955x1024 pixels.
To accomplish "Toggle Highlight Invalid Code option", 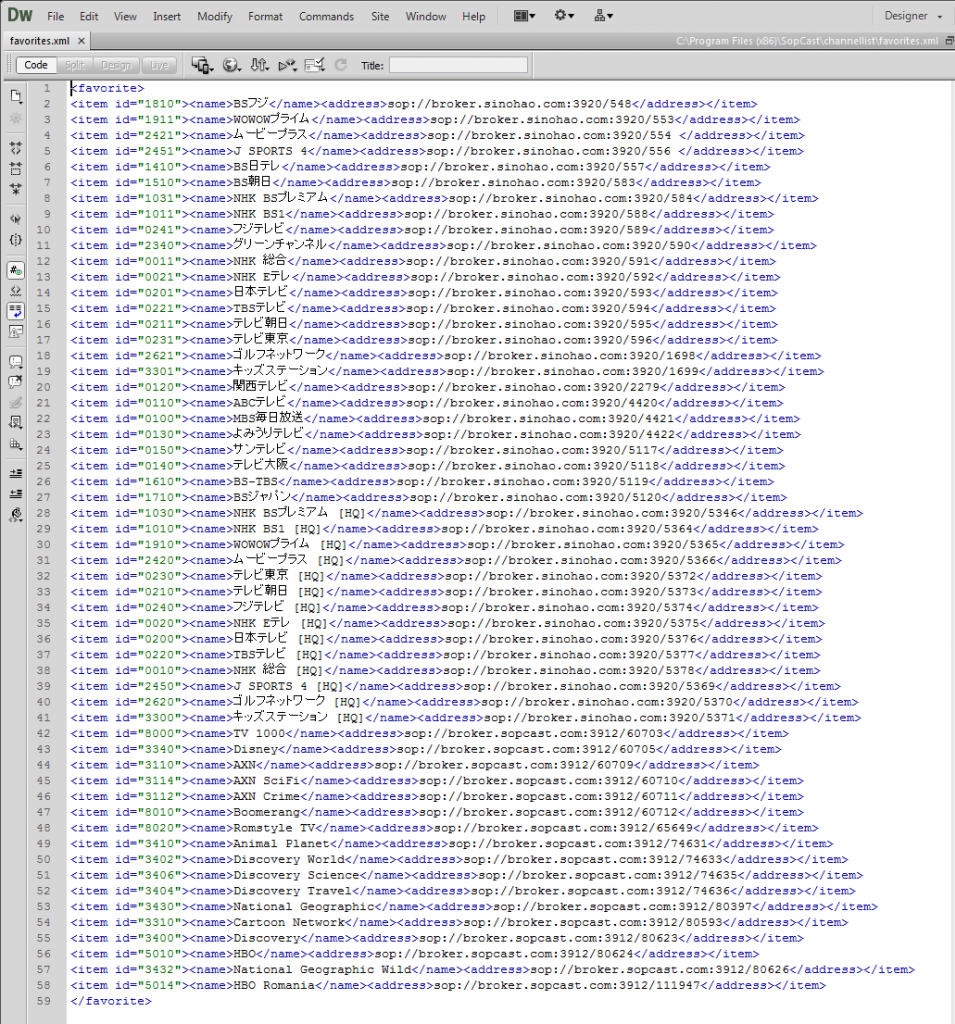I will tap(16, 291).
